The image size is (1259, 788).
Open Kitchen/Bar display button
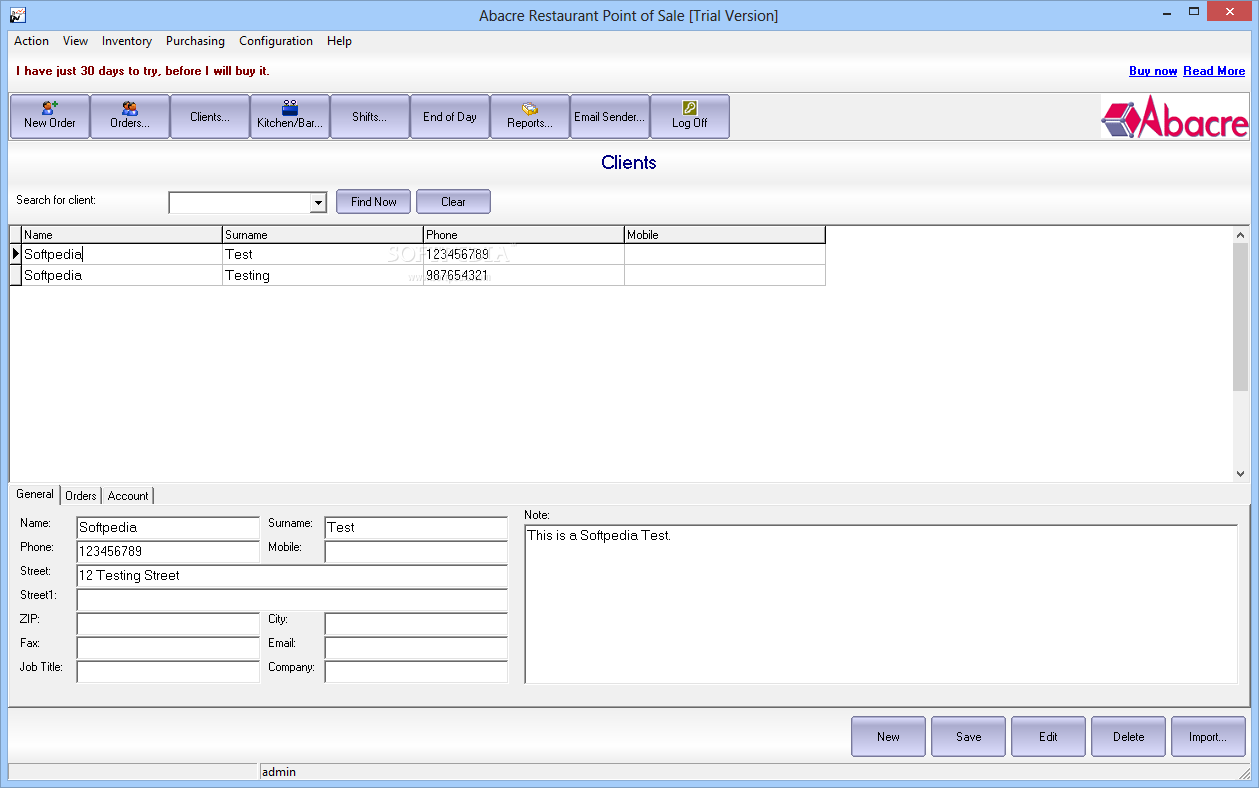pos(290,116)
